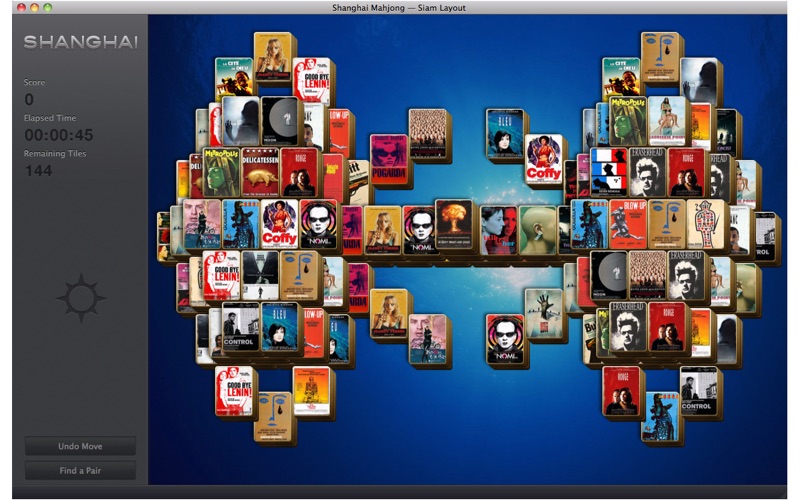Select the tear-face tile at left cluster bottom
The height and width of the screenshot is (500, 800).
272,416
